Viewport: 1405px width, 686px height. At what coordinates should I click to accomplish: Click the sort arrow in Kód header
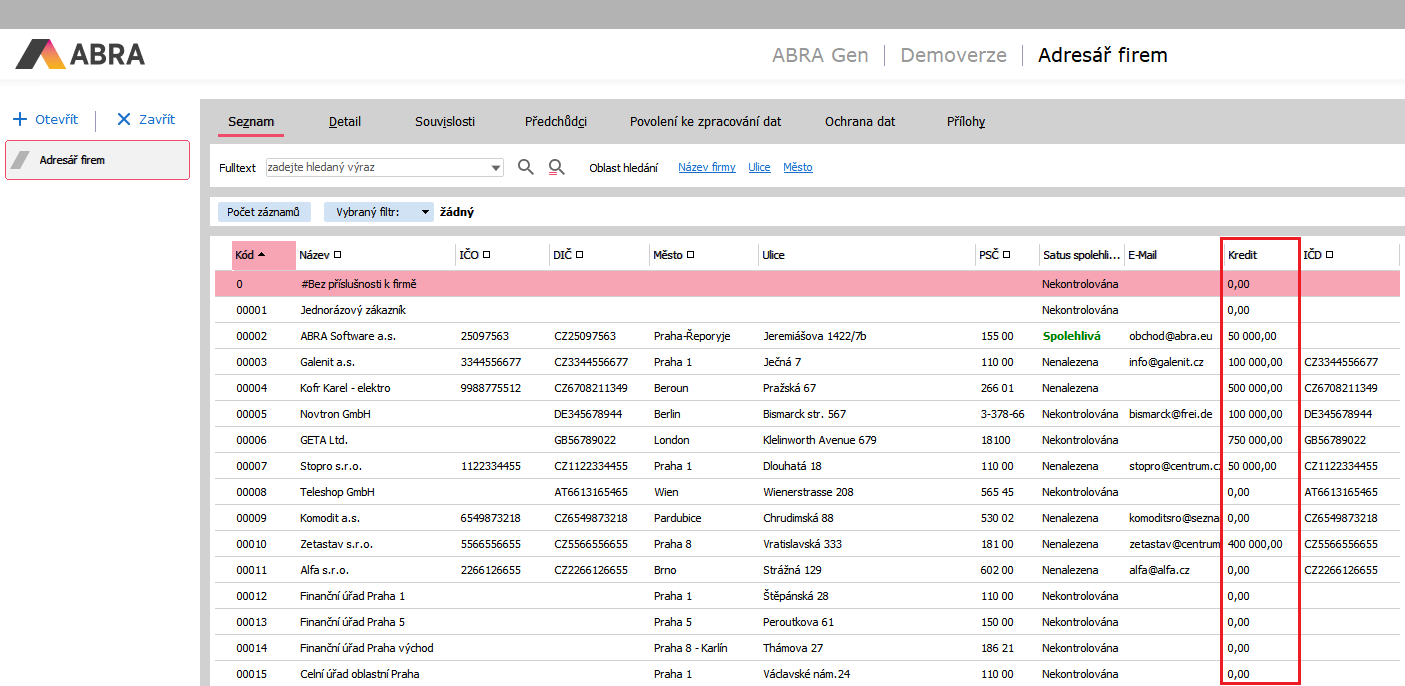click(262, 255)
